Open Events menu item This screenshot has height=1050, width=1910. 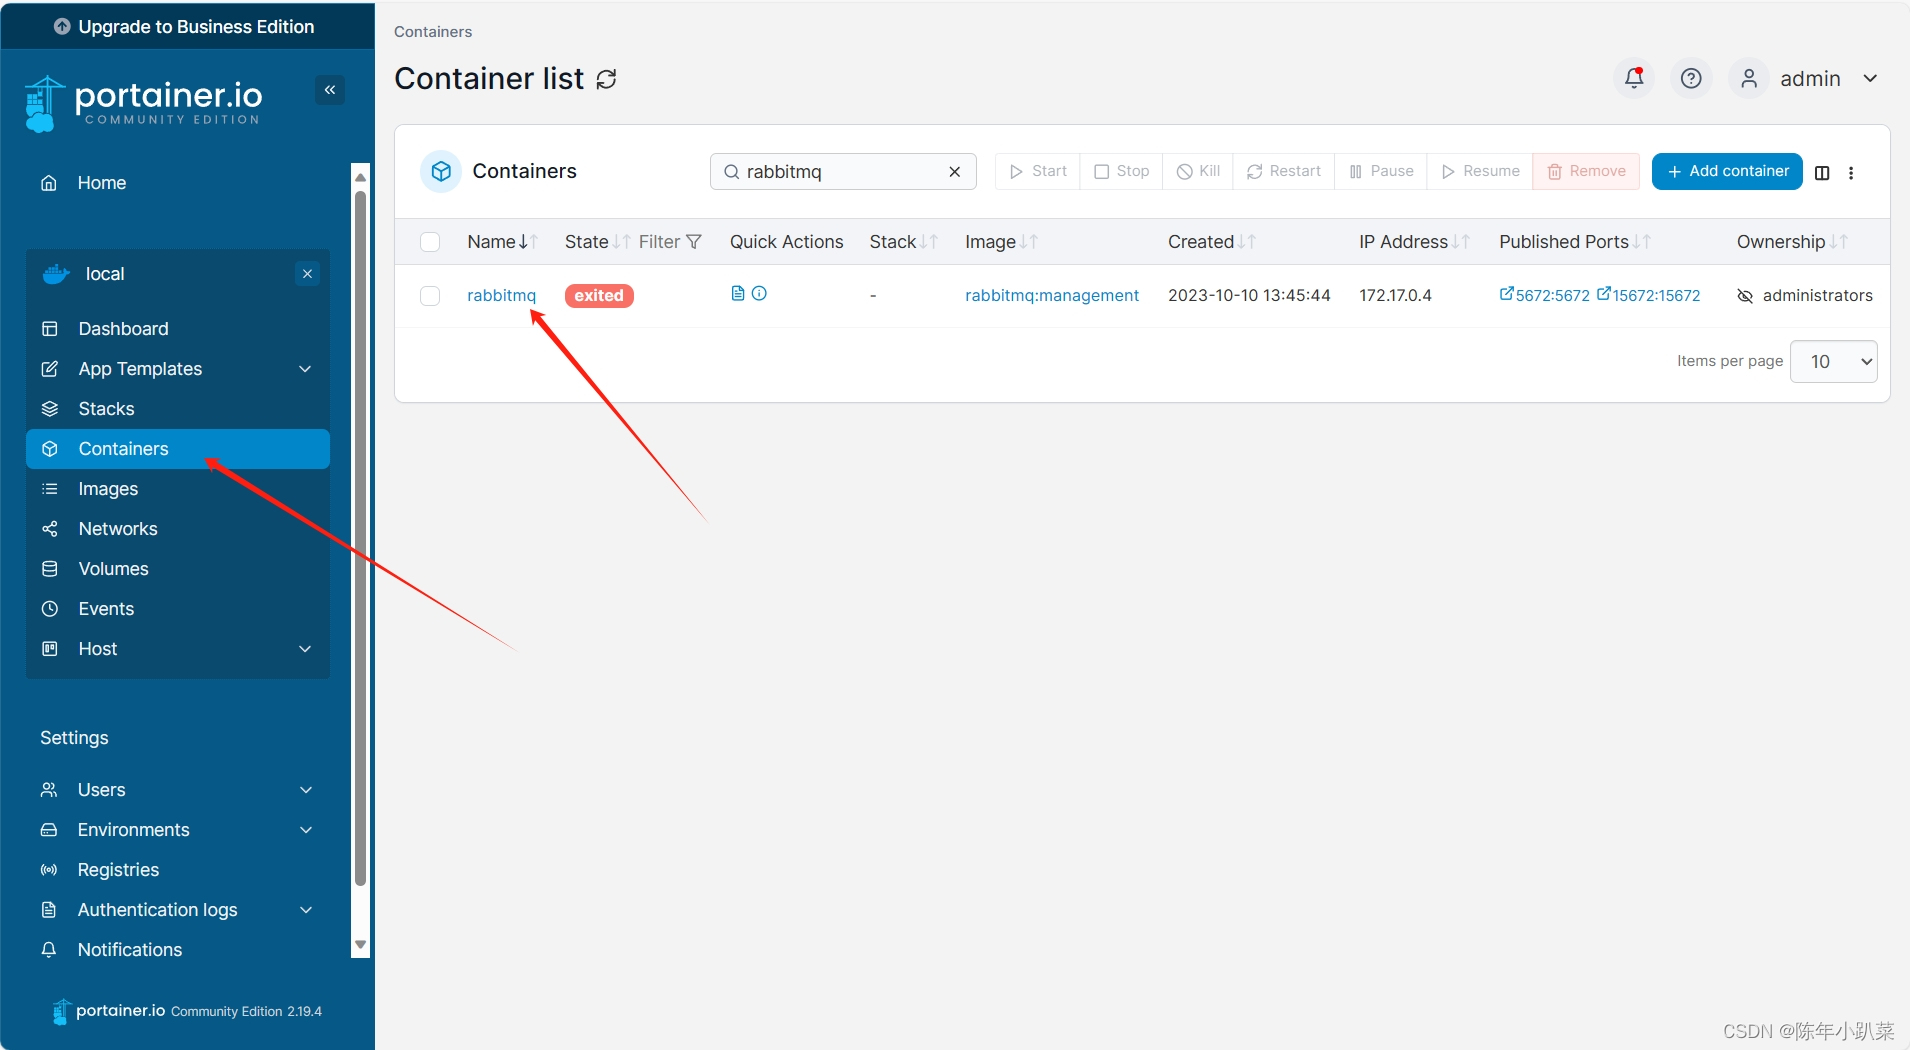coord(178,609)
